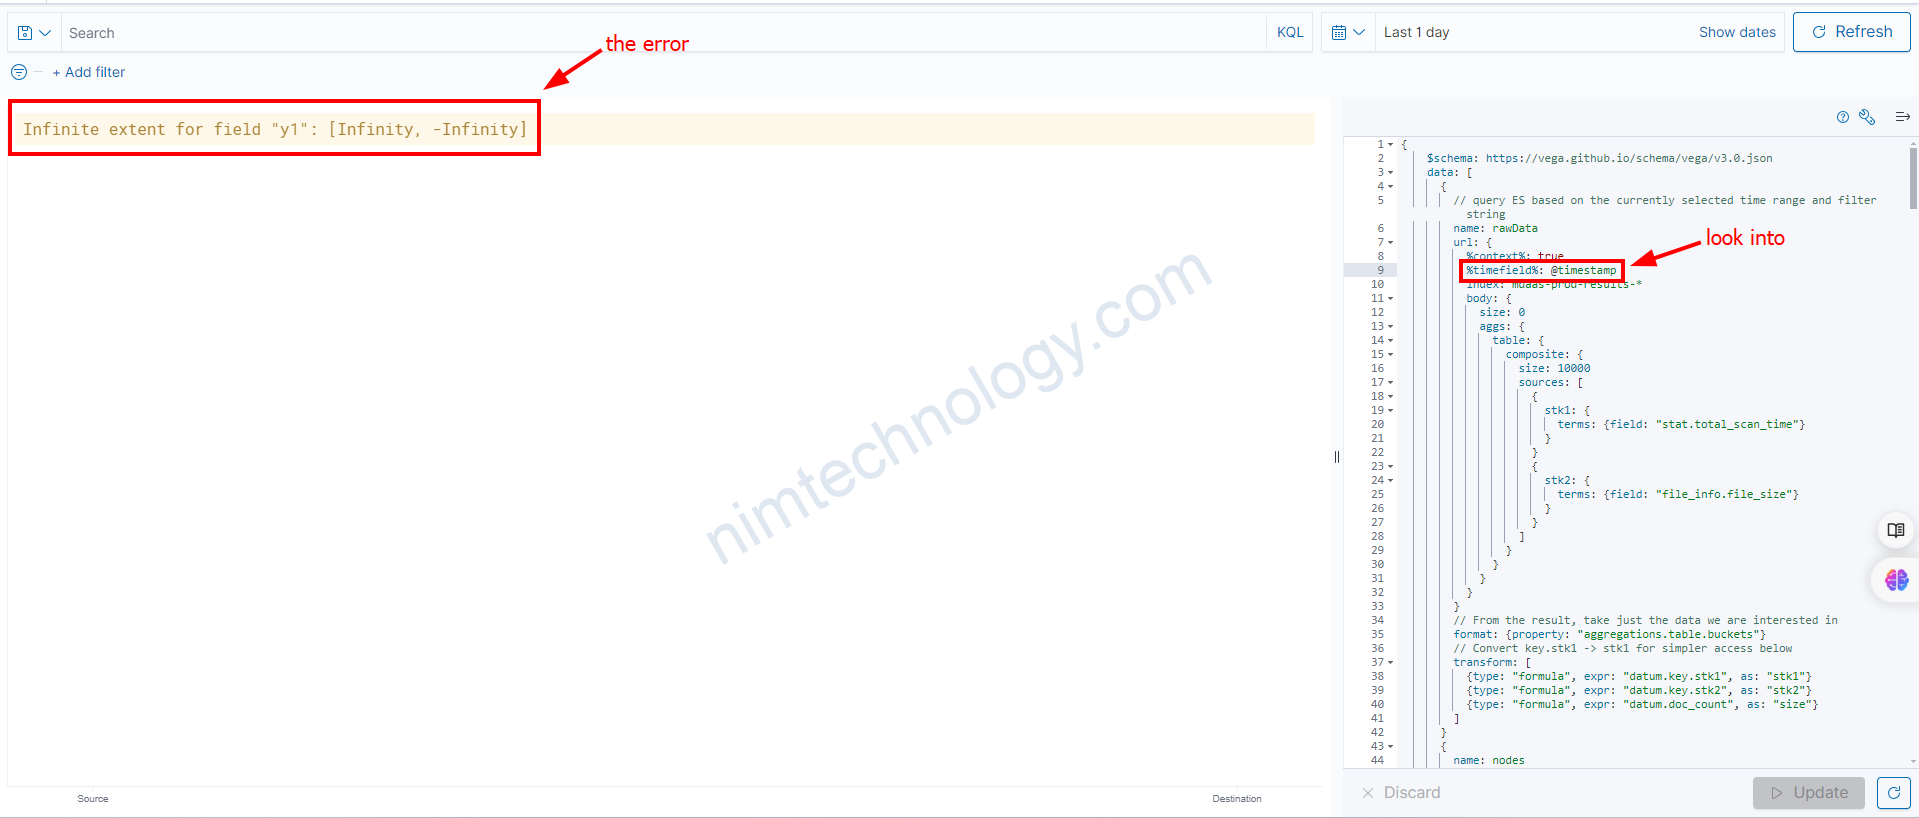This screenshot has width=1919, height=818.
Task: Open the colorful brain assistant icon
Action: (x=1896, y=580)
